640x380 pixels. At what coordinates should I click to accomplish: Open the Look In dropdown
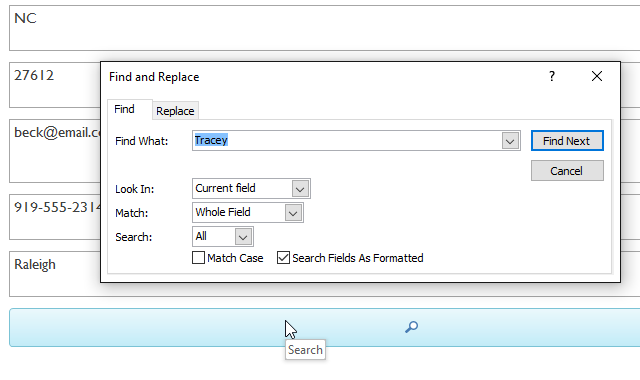[300, 189]
